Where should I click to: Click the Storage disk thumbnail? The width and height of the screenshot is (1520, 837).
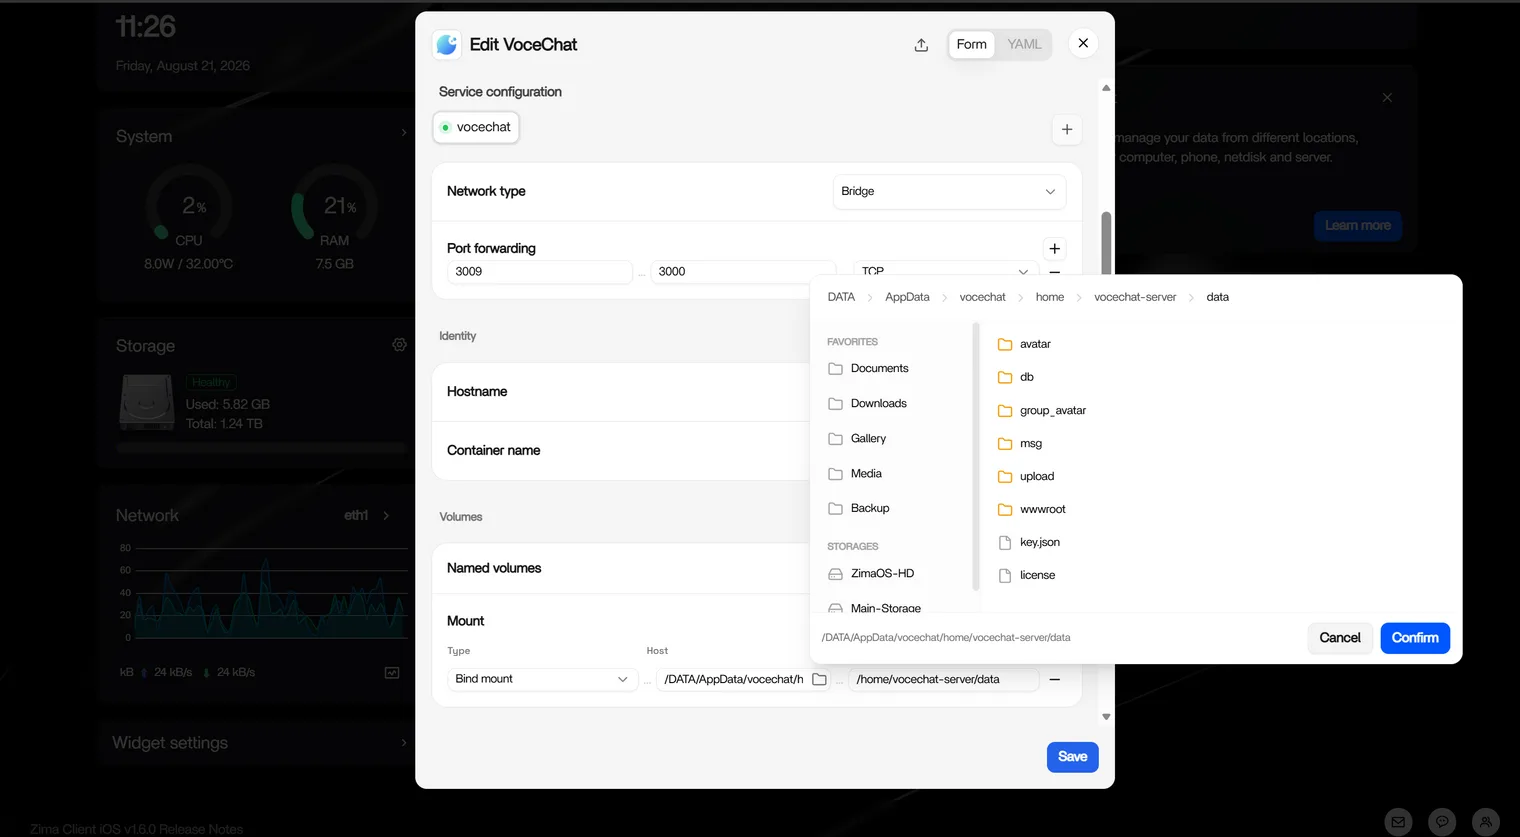coord(147,402)
